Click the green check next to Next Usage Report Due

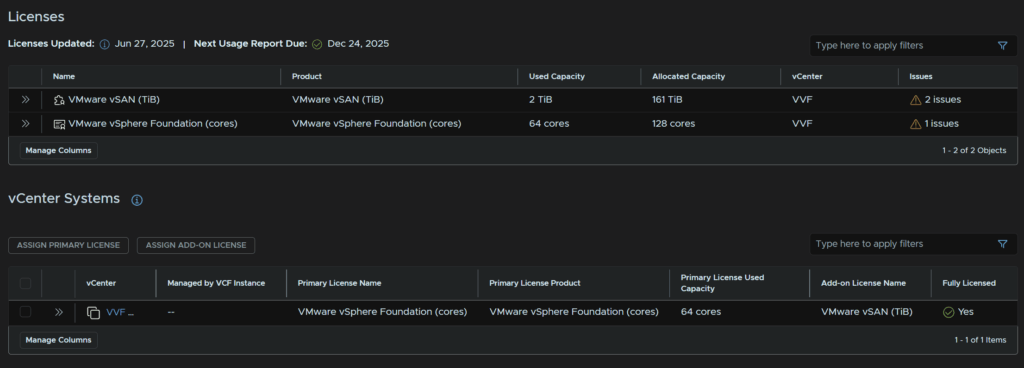(317, 44)
